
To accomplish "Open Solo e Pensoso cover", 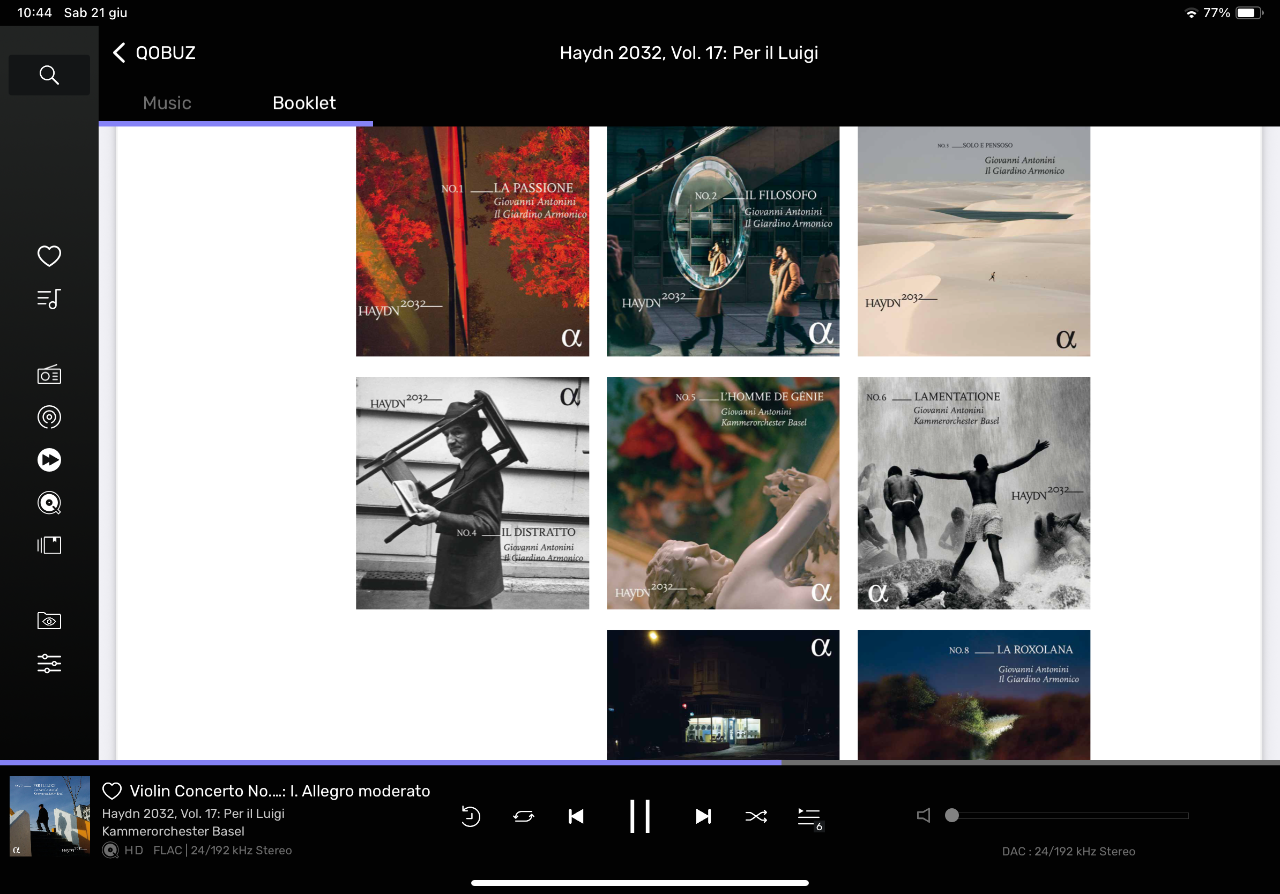I will coord(974,241).
